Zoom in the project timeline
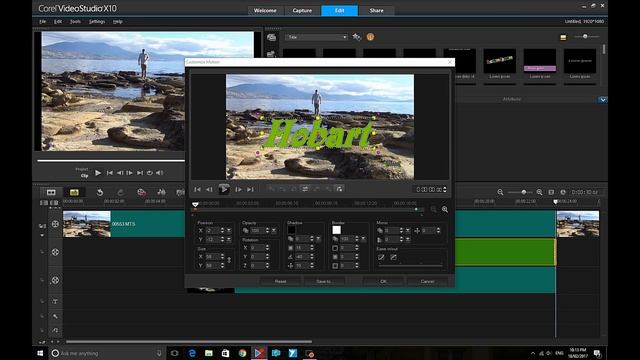The height and width of the screenshot is (360, 640). point(539,192)
